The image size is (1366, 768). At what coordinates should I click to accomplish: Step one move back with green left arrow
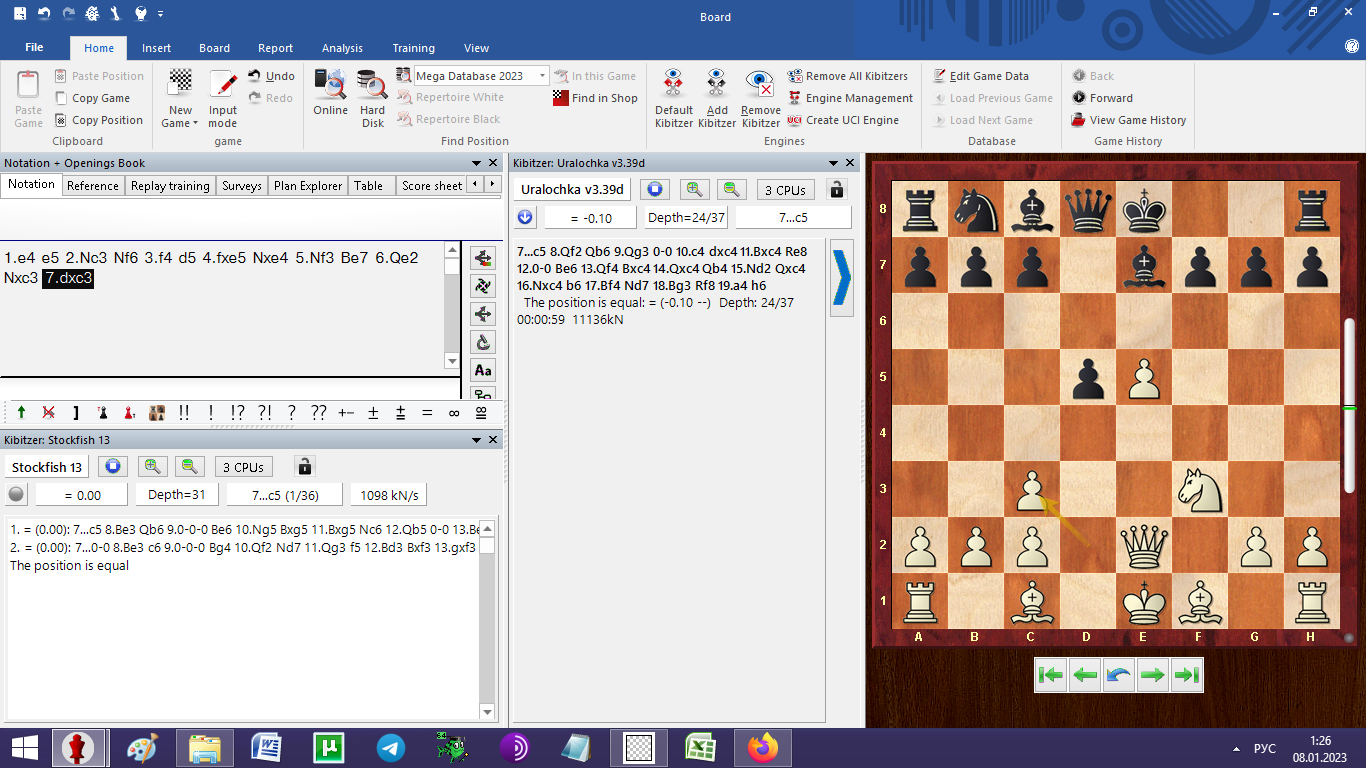[x=1085, y=675]
